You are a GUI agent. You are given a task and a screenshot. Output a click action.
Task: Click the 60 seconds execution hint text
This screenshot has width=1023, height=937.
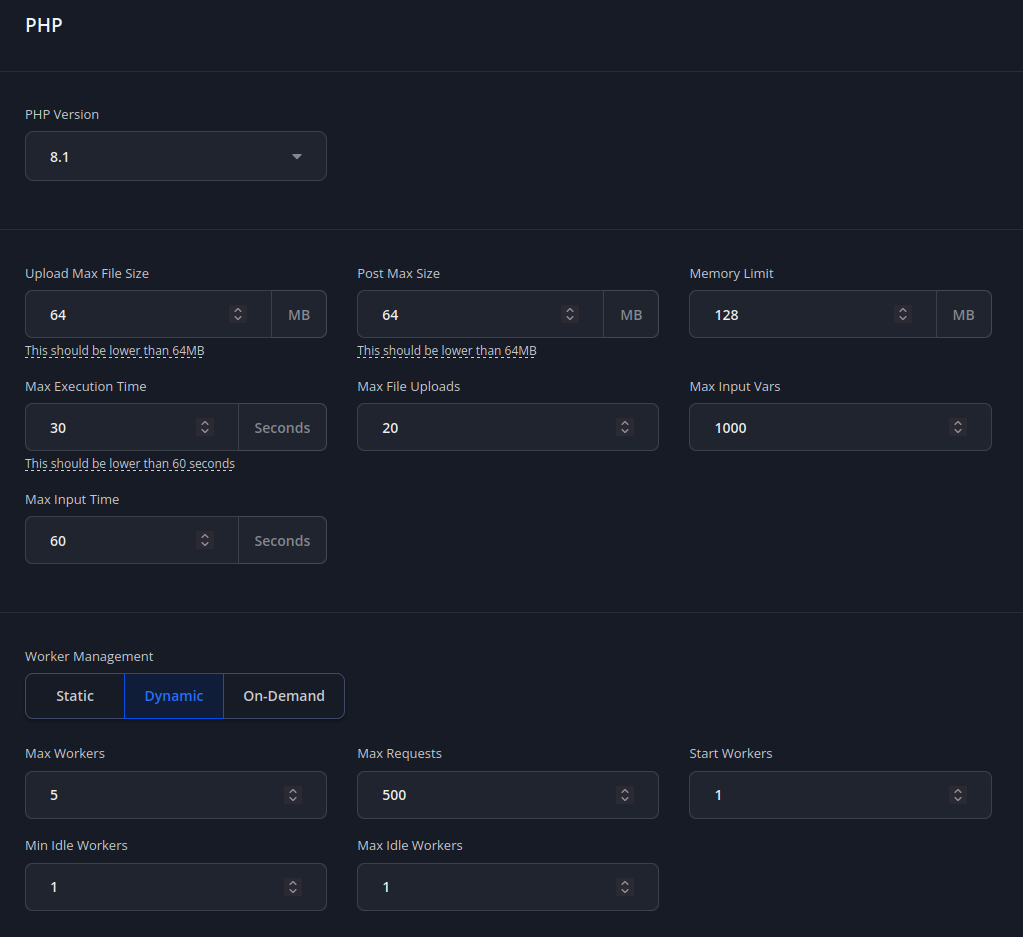[130, 464]
